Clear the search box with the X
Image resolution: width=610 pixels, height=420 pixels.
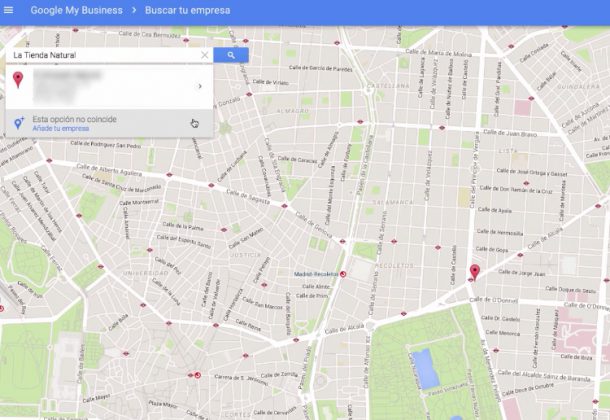[205, 55]
